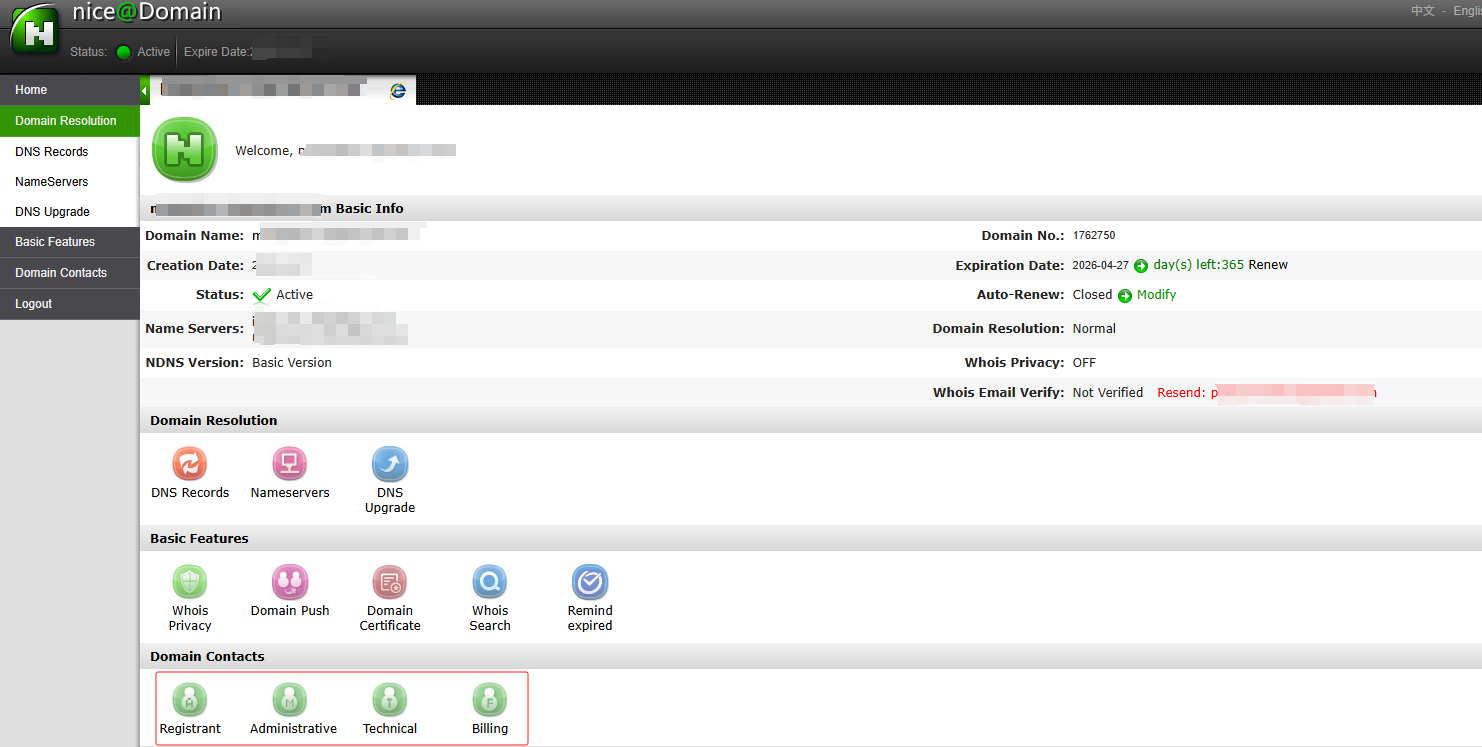Click the Remind expired icon
Viewport: 1482px width, 747px height.
pos(590,582)
